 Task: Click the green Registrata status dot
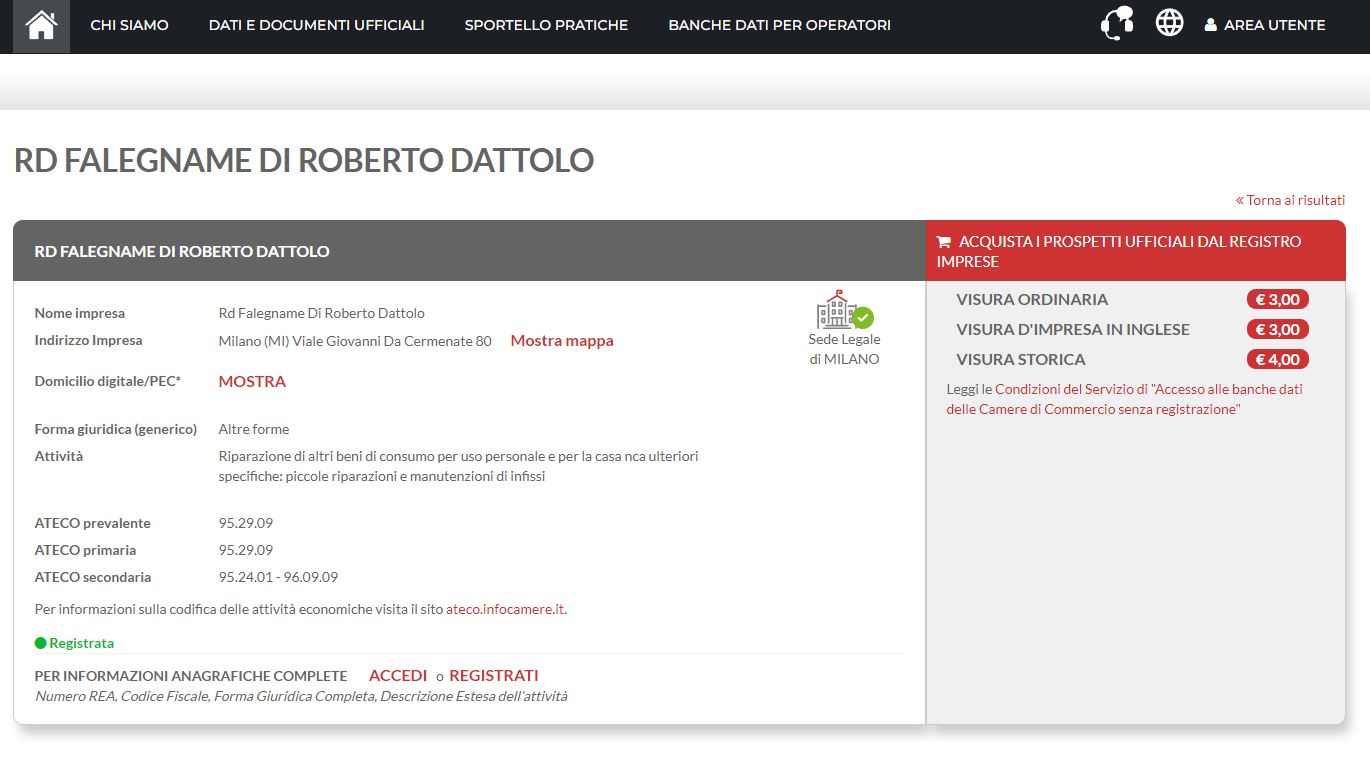point(41,643)
